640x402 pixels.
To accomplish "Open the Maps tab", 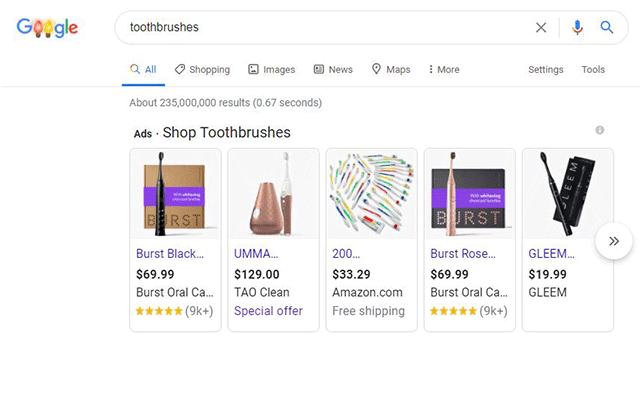I will coord(391,70).
